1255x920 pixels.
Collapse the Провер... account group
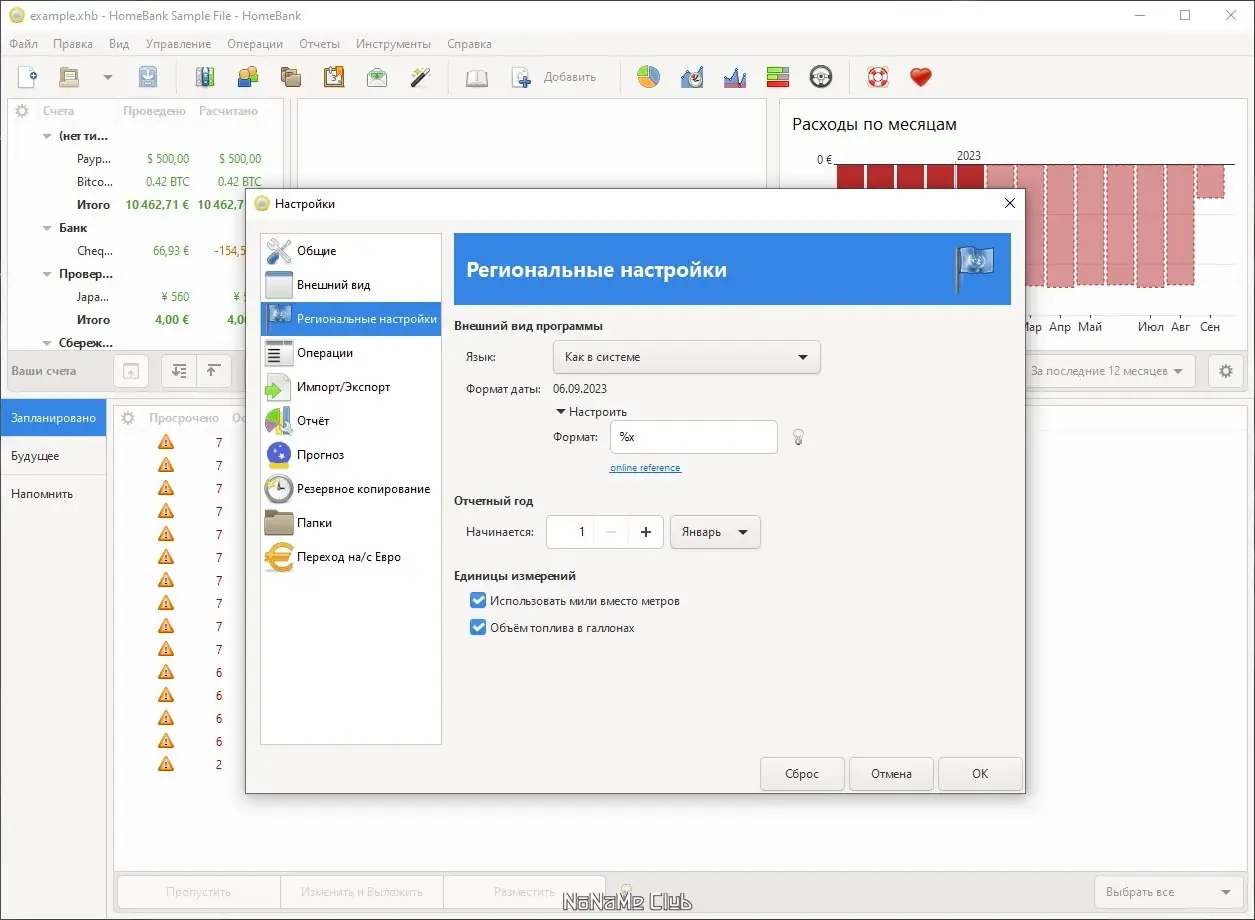pyautogui.click(x=49, y=274)
